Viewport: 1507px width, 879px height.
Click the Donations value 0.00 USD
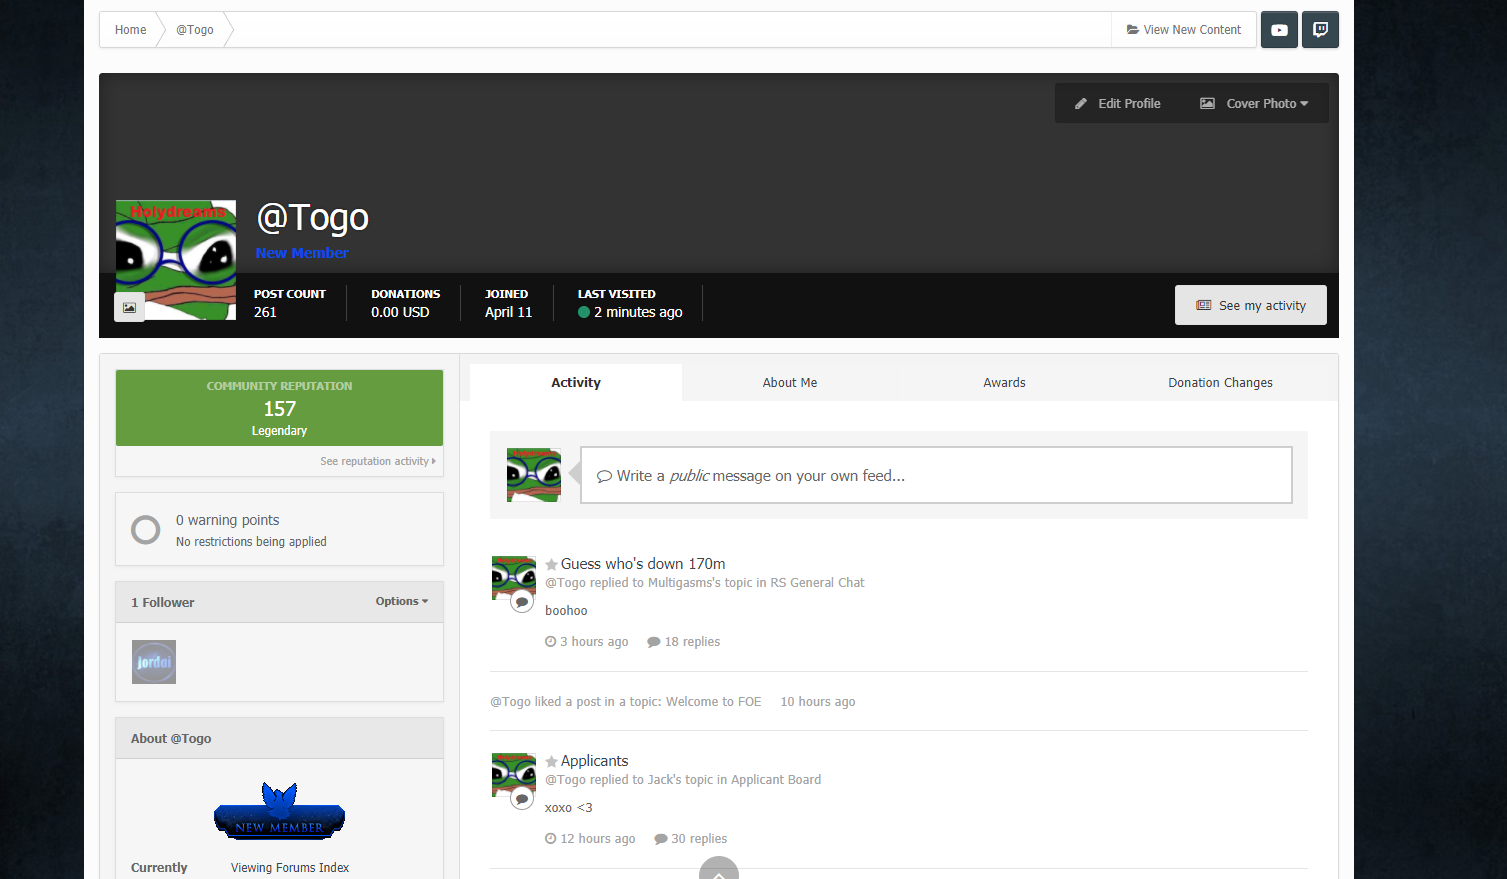[x=400, y=312]
